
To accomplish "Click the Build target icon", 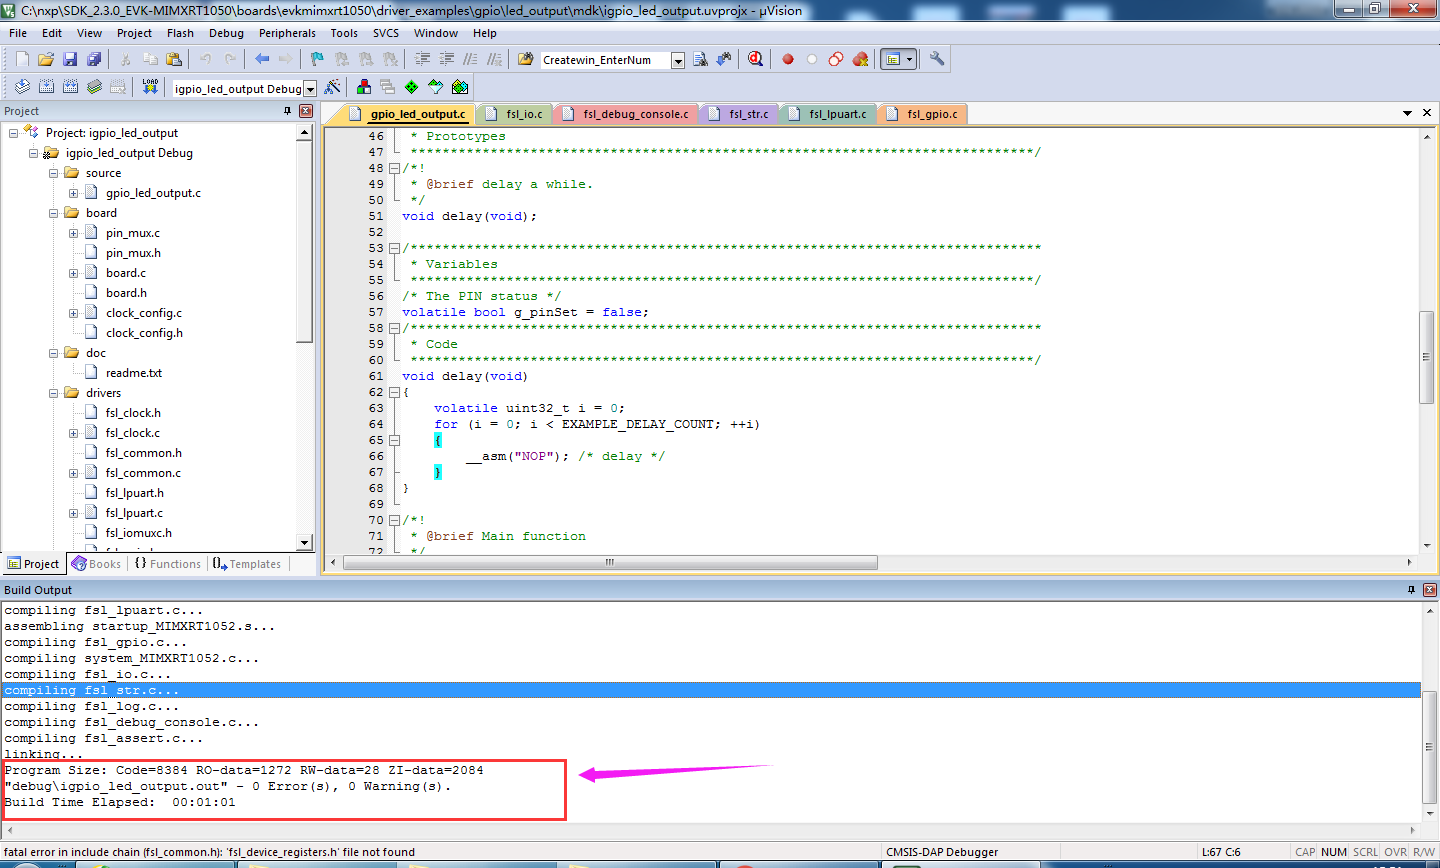I will coord(46,88).
